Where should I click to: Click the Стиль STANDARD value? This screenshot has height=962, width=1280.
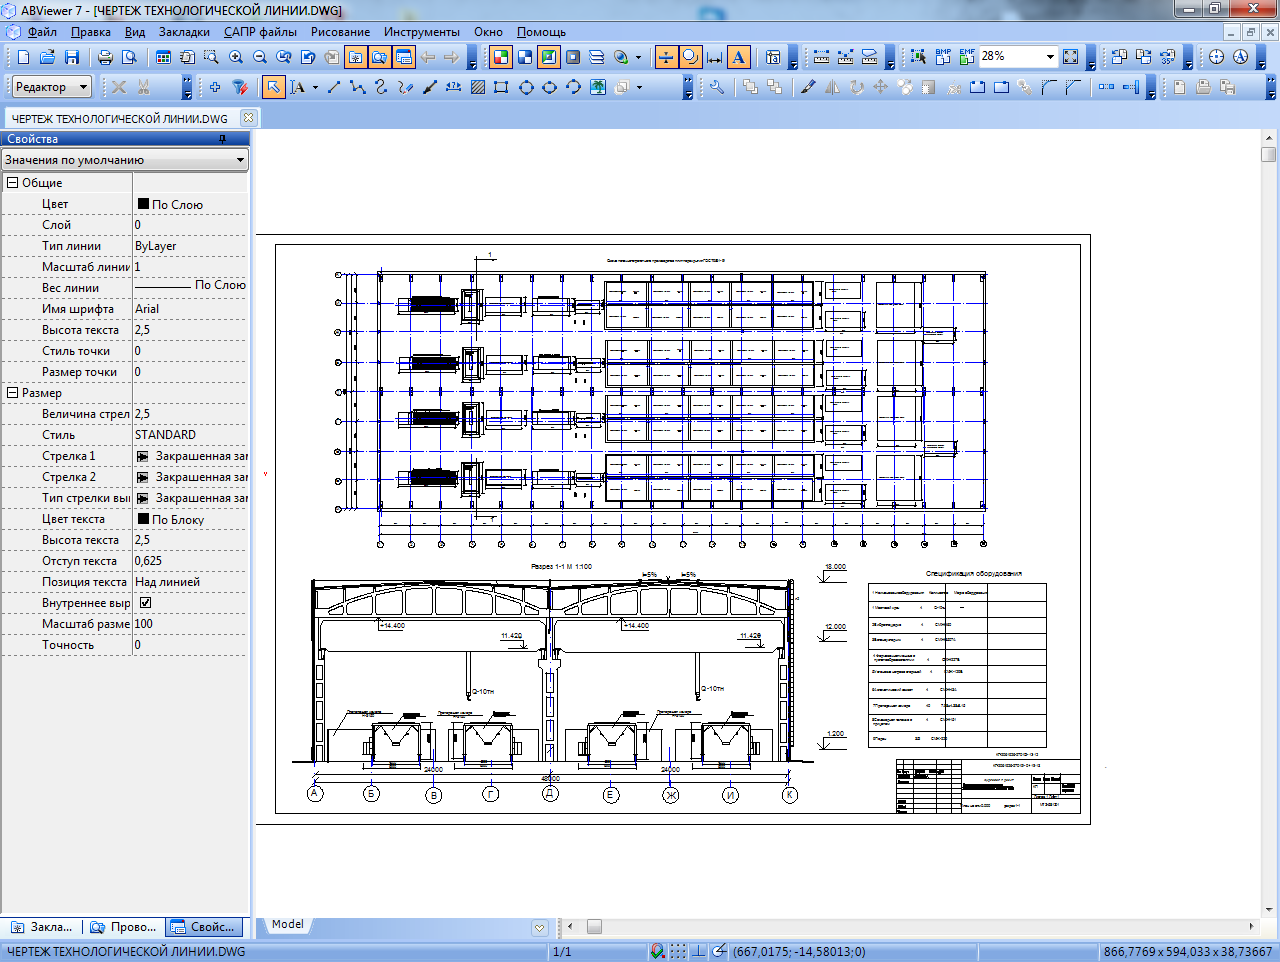(x=190, y=435)
